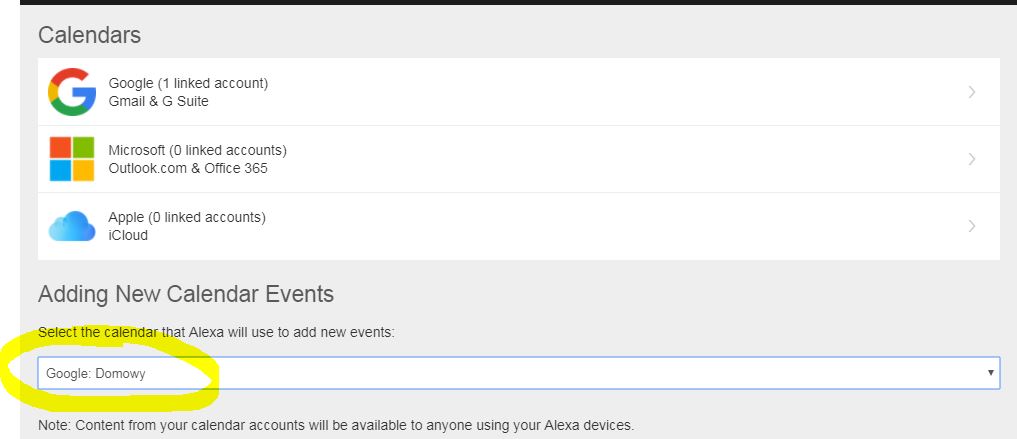Open the 'Google: Domowy' calendar dropdown
The height and width of the screenshot is (439, 1017).
pyautogui.click(x=500, y=373)
